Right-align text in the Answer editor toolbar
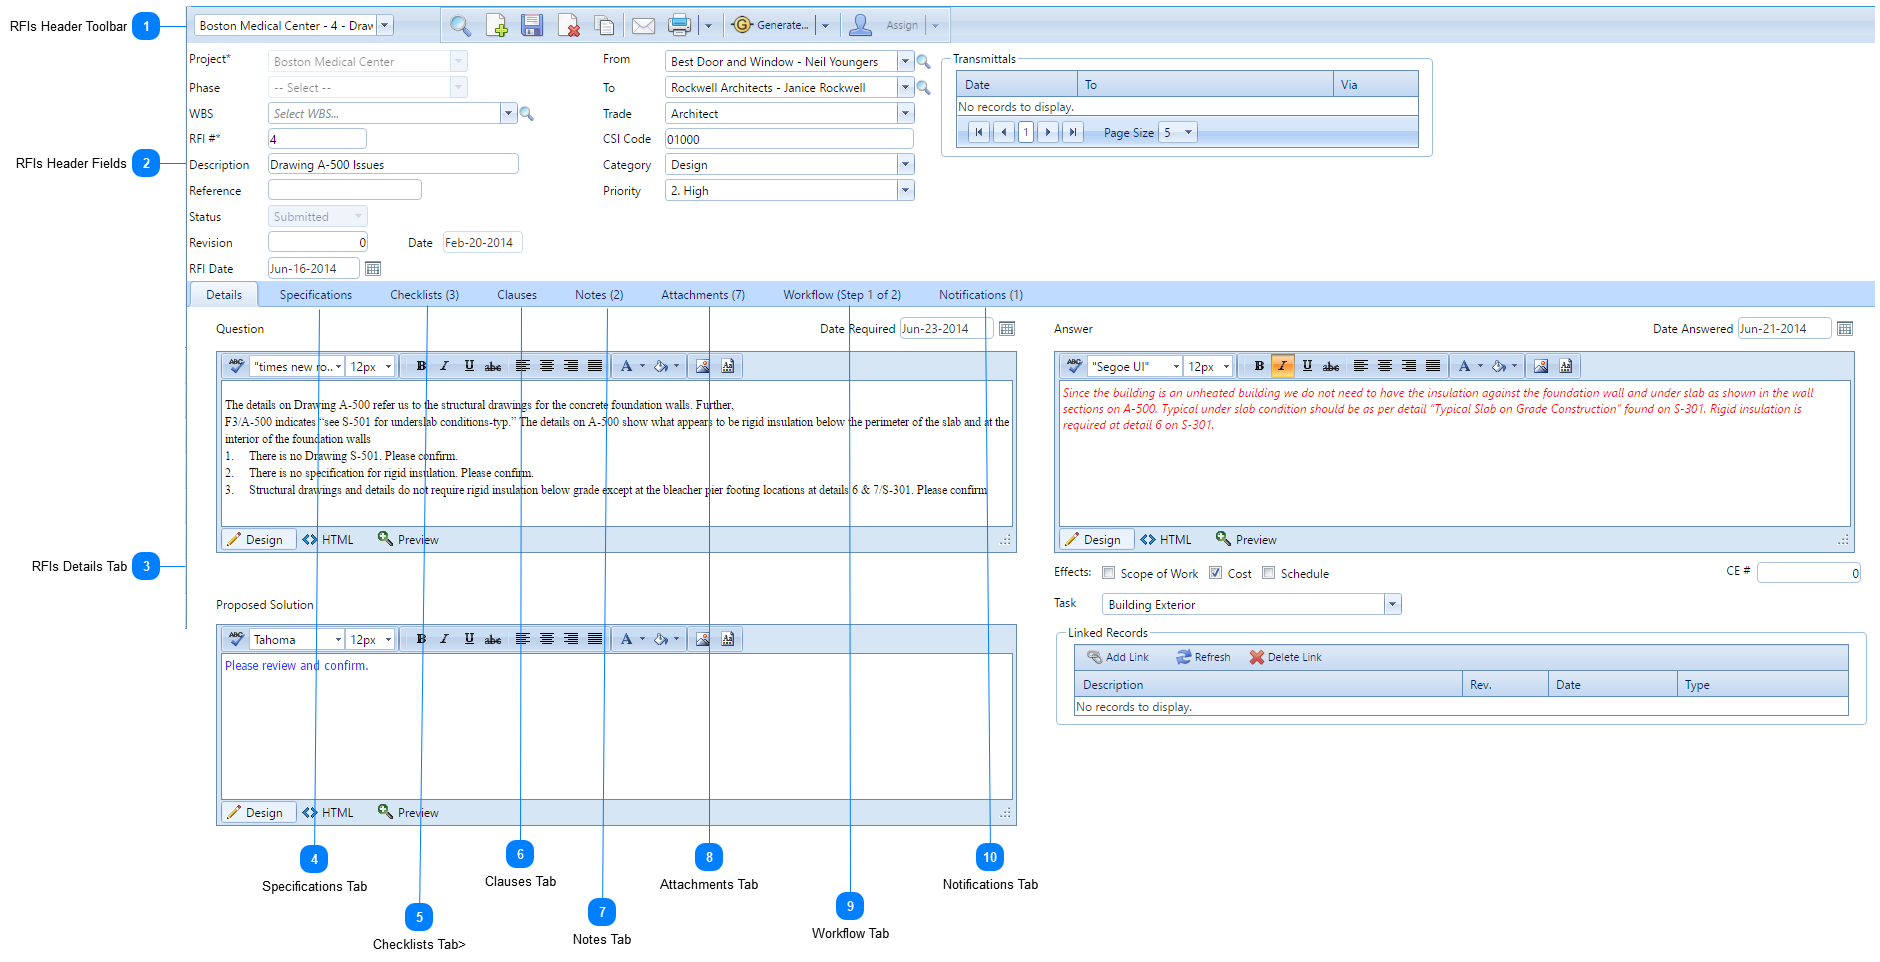Screen dimensions: 1880x962 (1409, 366)
